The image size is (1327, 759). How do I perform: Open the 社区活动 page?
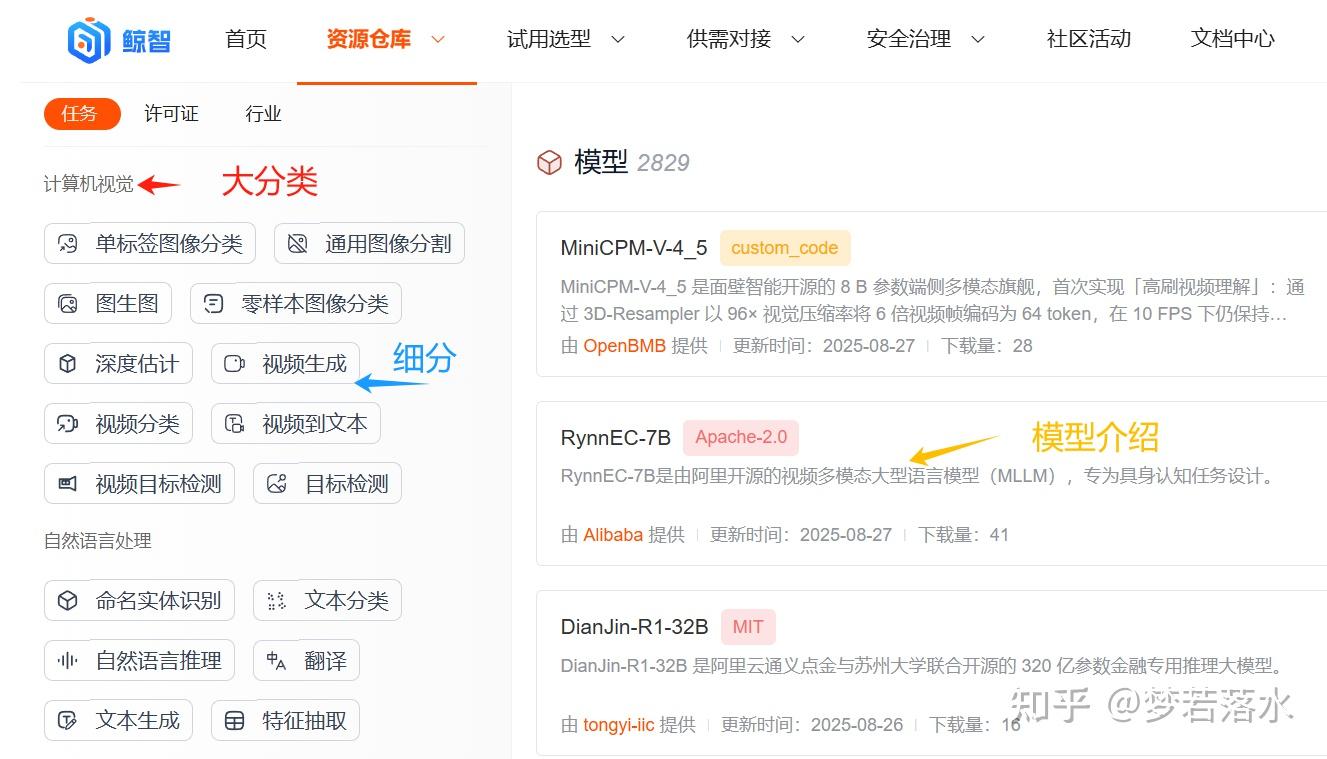click(x=1089, y=39)
